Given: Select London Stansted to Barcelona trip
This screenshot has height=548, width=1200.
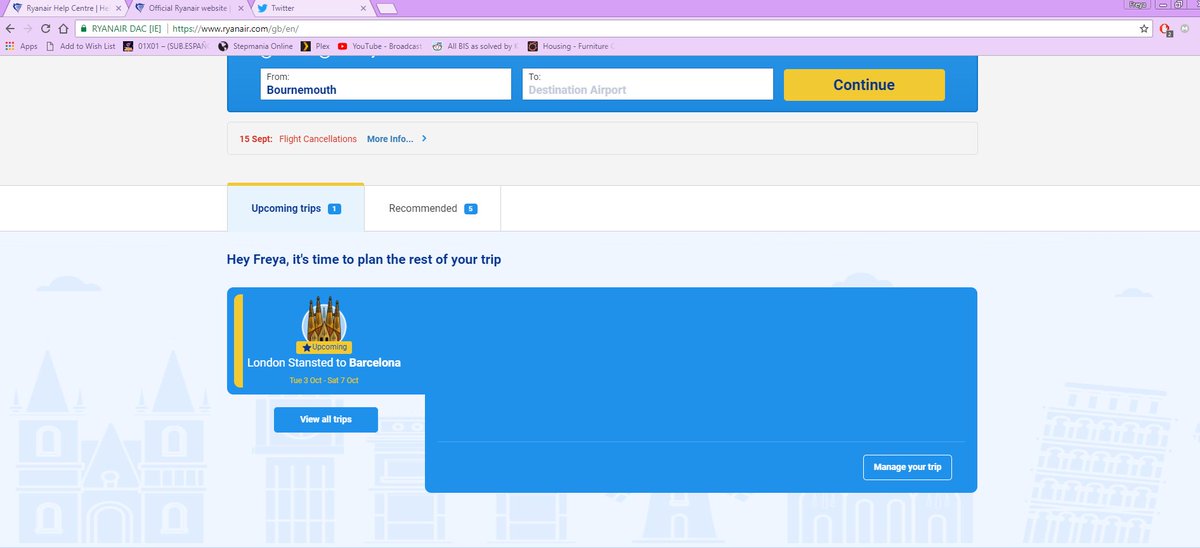Looking at the screenshot, I should (324, 363).
